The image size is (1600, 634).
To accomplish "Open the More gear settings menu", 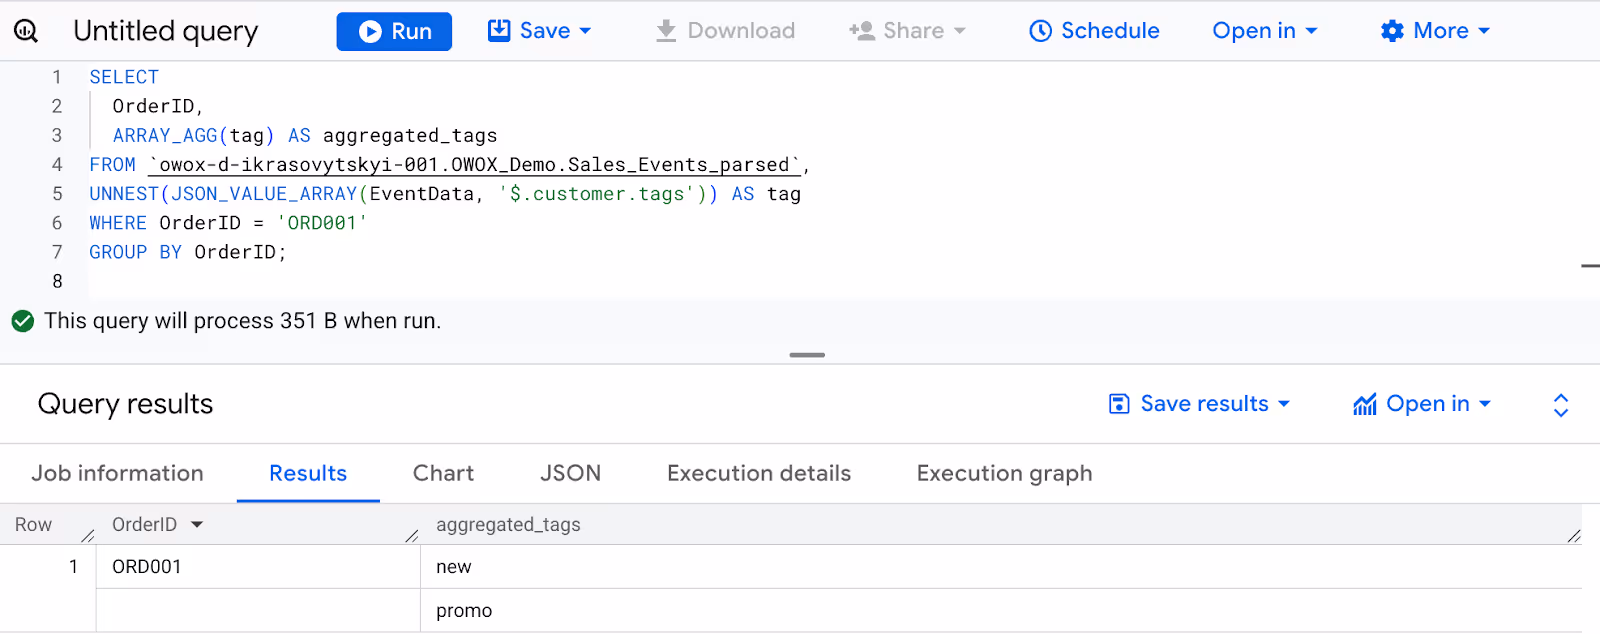I will [1435, 31].
